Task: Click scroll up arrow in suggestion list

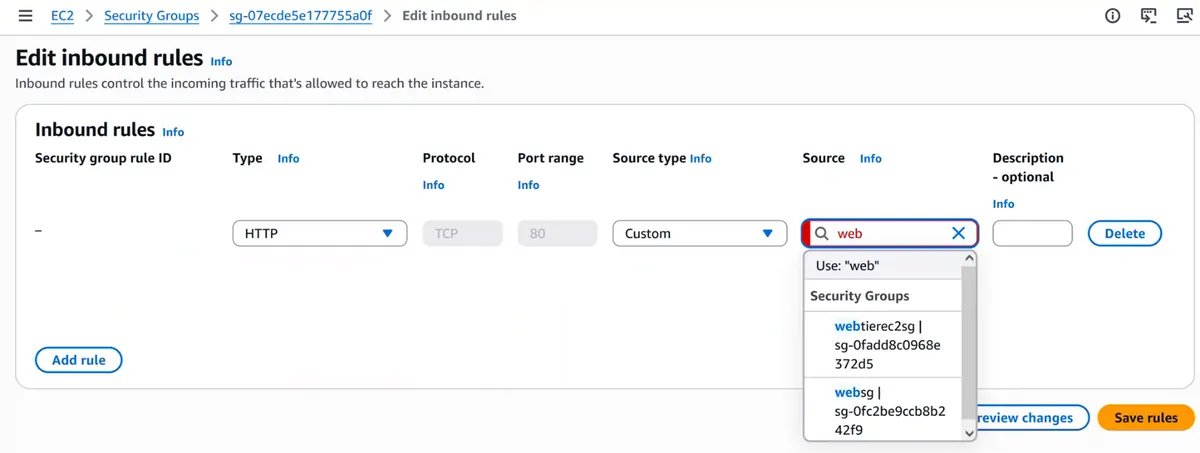Action: (968, 258)
